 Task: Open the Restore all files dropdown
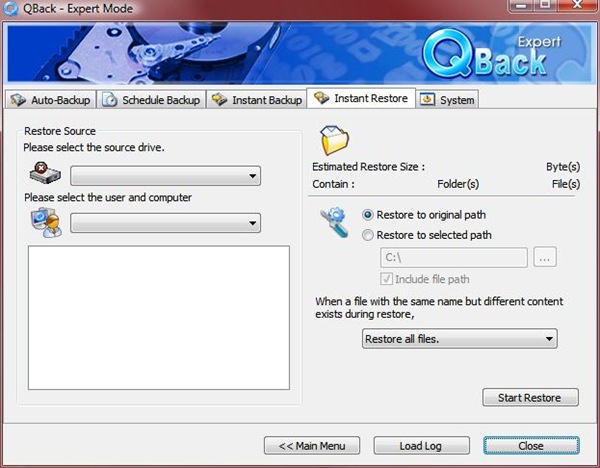click(459, 339)
